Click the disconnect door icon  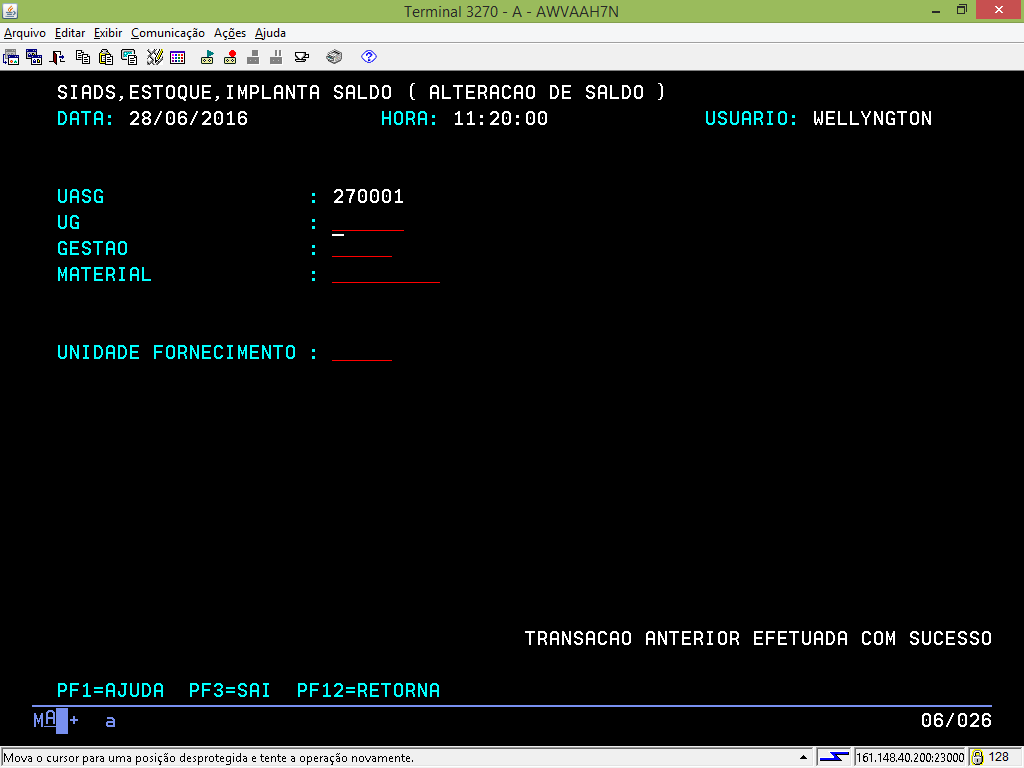pyautogui.click(x=57, y=57)
